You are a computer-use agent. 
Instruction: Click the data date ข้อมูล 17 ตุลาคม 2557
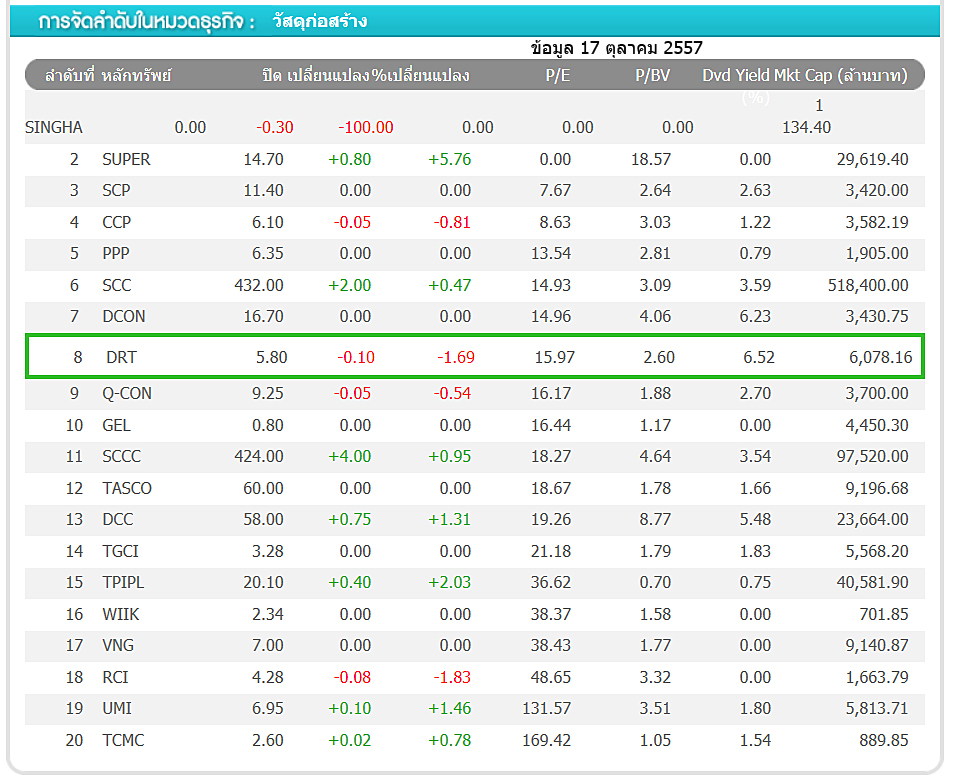[x=616, y=48]
